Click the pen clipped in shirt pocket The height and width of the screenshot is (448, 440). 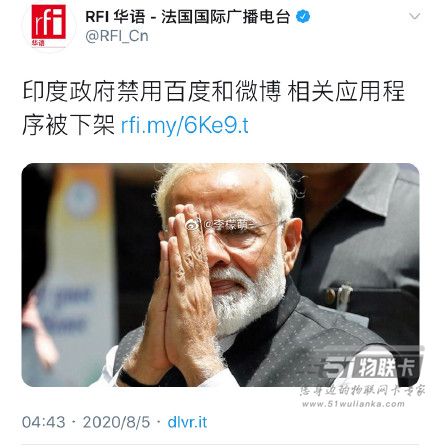tap(340, 294)
